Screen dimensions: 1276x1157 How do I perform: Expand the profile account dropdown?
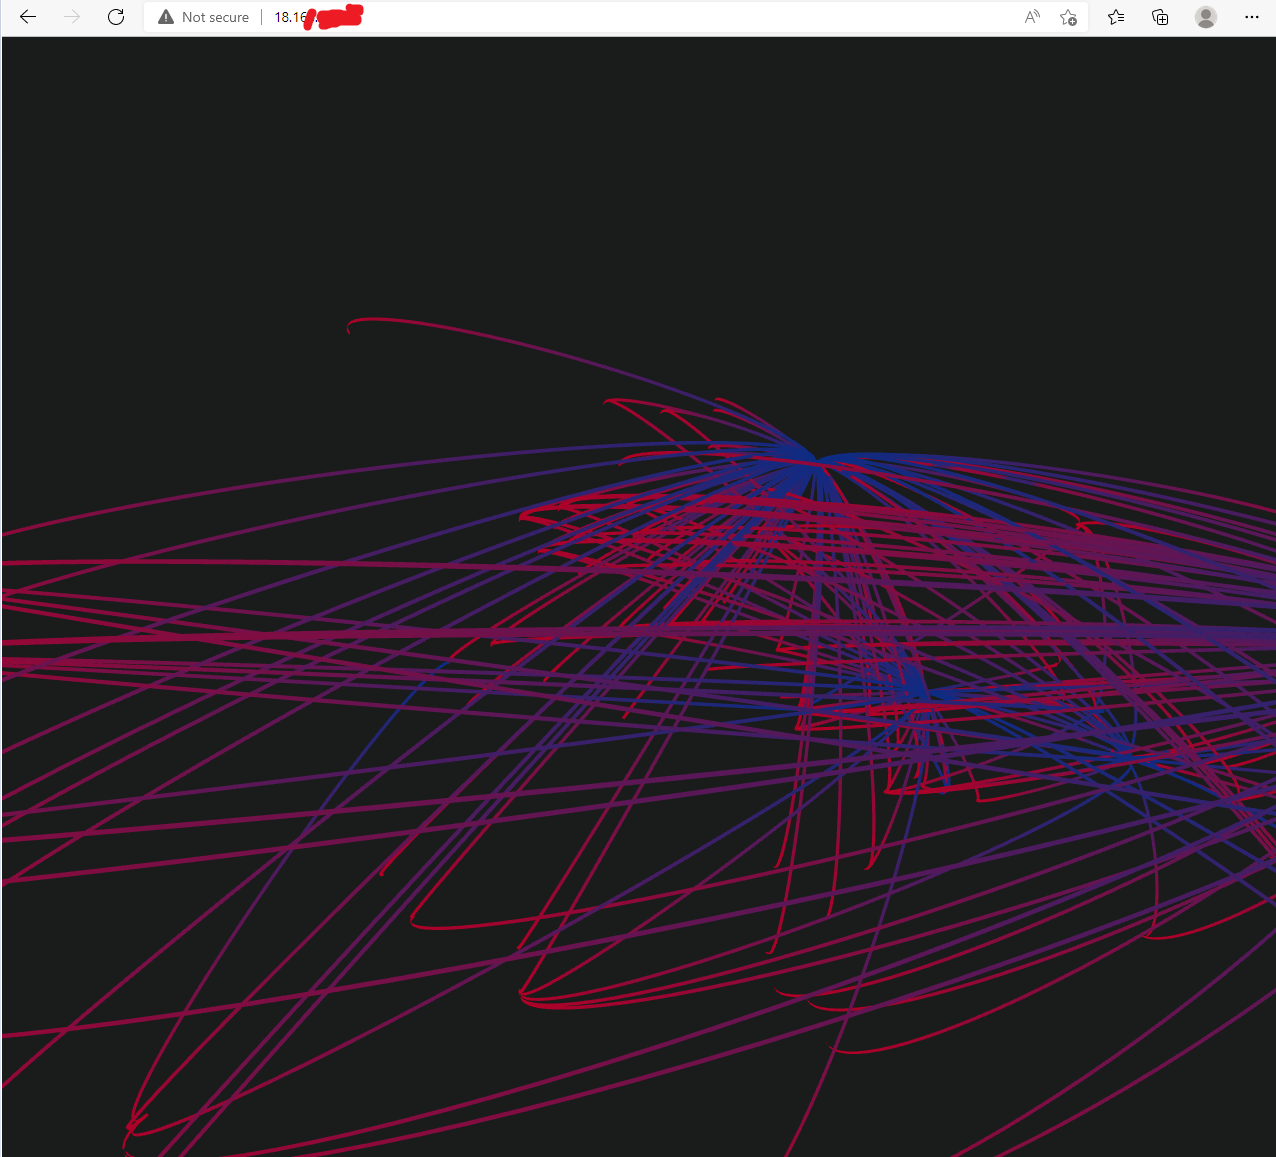[x=1205, y=17]
